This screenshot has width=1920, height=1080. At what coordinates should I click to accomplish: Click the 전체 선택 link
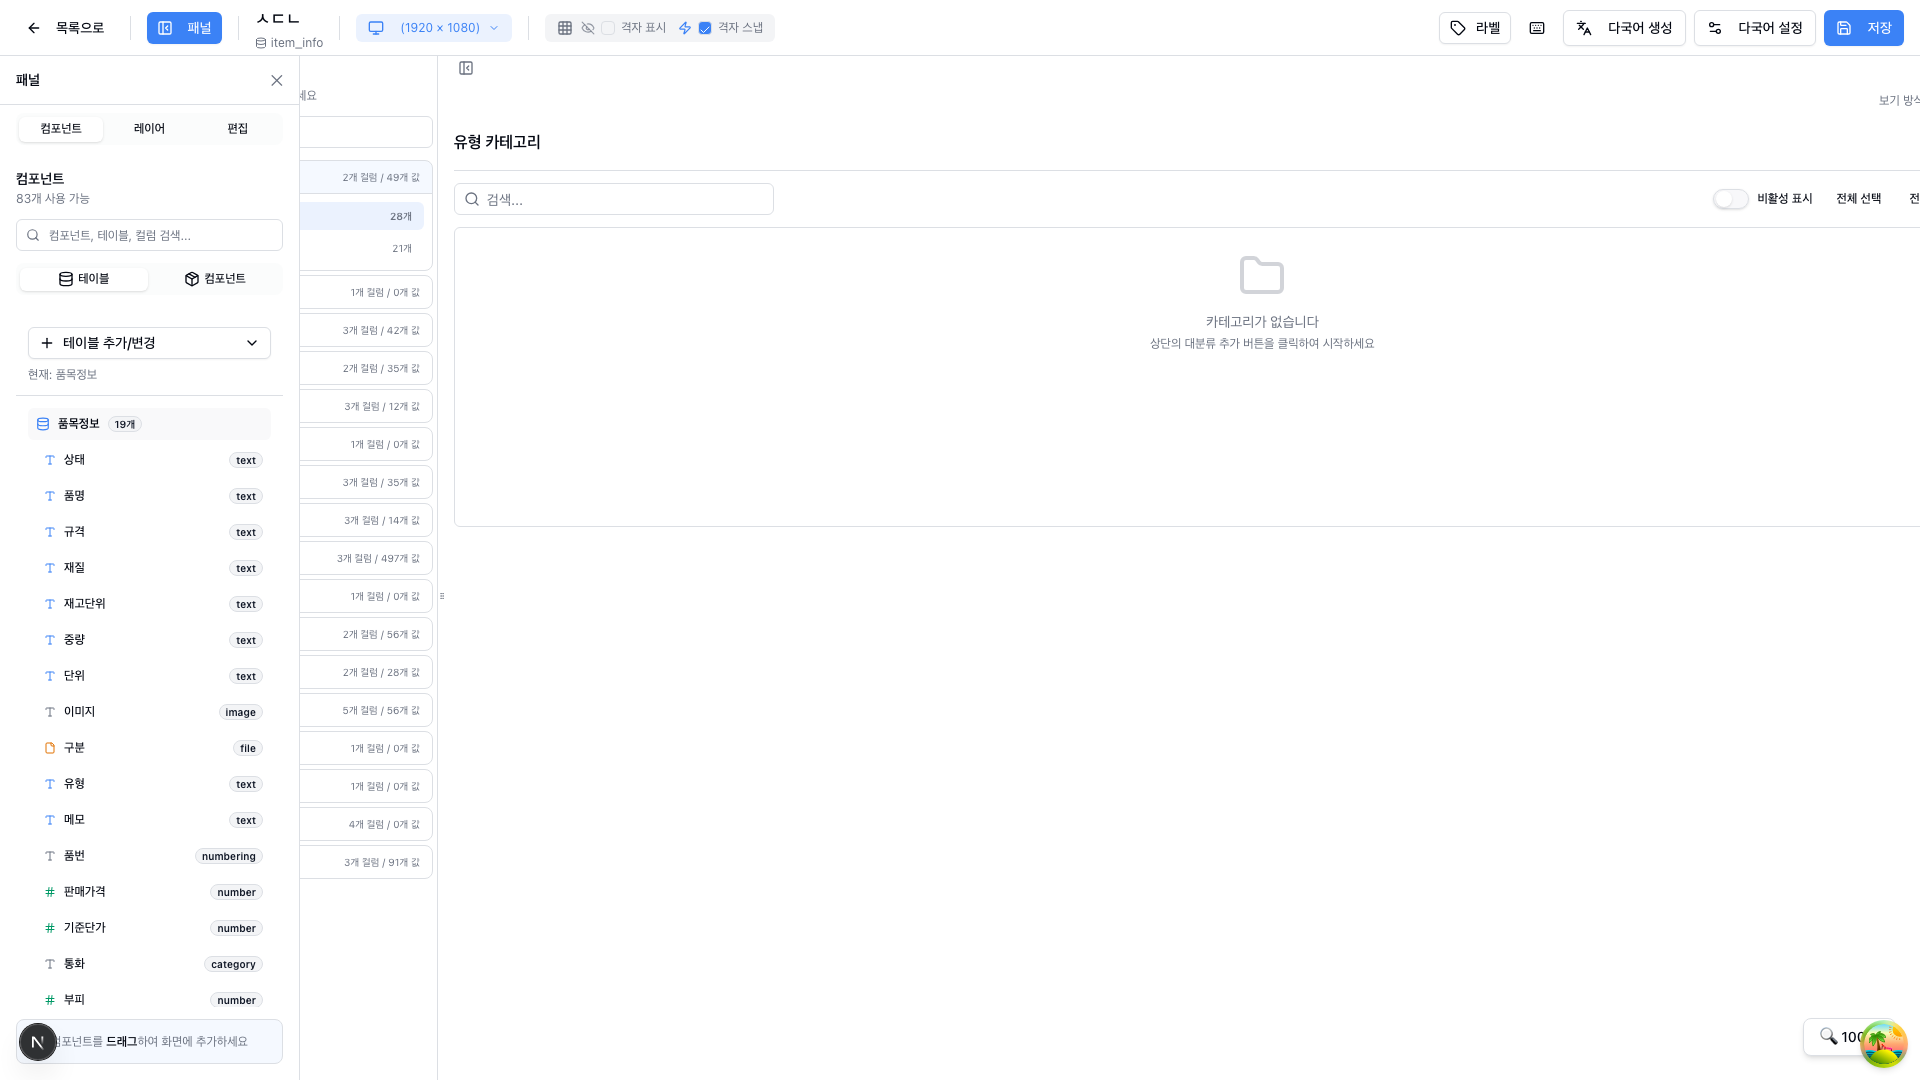click(1858, 199)
